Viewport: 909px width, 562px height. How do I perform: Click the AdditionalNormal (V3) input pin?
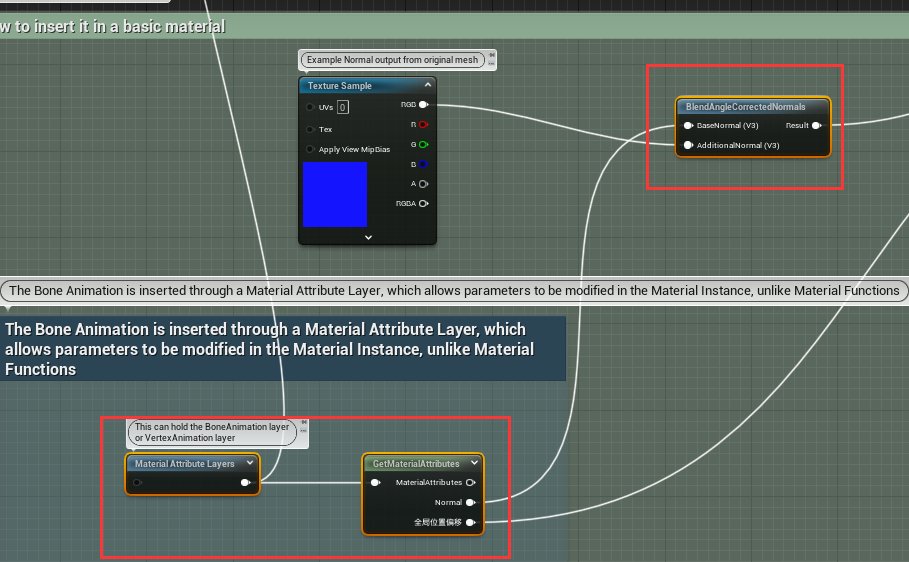coord(688,145)
